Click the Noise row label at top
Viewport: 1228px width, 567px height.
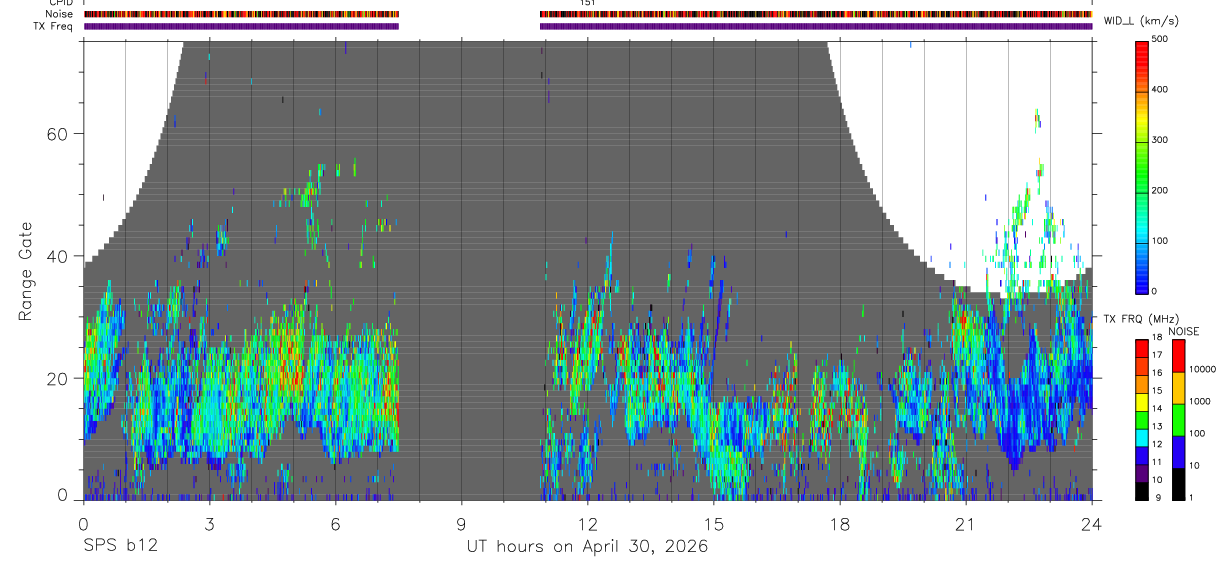tap(59, 14)
